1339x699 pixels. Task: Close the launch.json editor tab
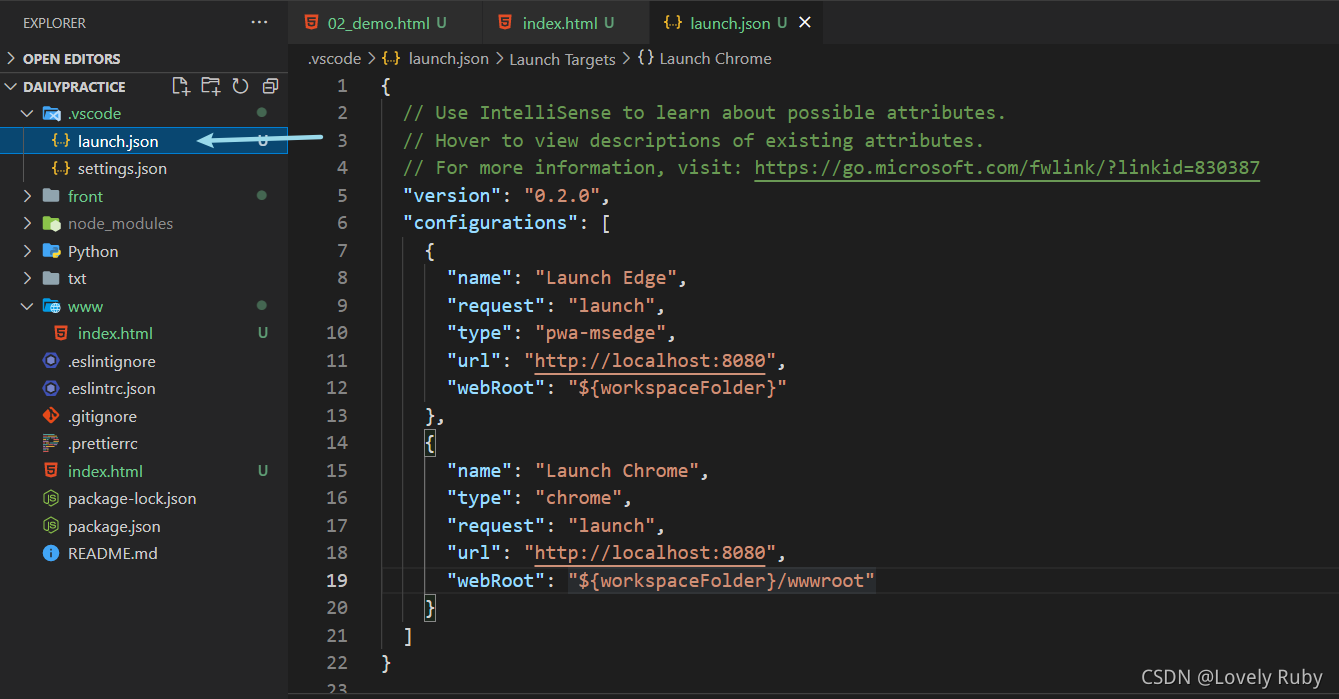click(805, 22)
